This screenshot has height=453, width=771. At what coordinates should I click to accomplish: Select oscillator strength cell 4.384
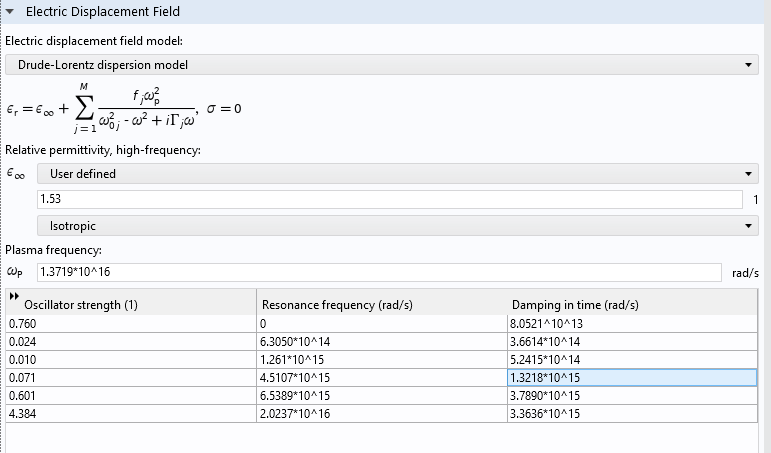[x=130, y=413]
